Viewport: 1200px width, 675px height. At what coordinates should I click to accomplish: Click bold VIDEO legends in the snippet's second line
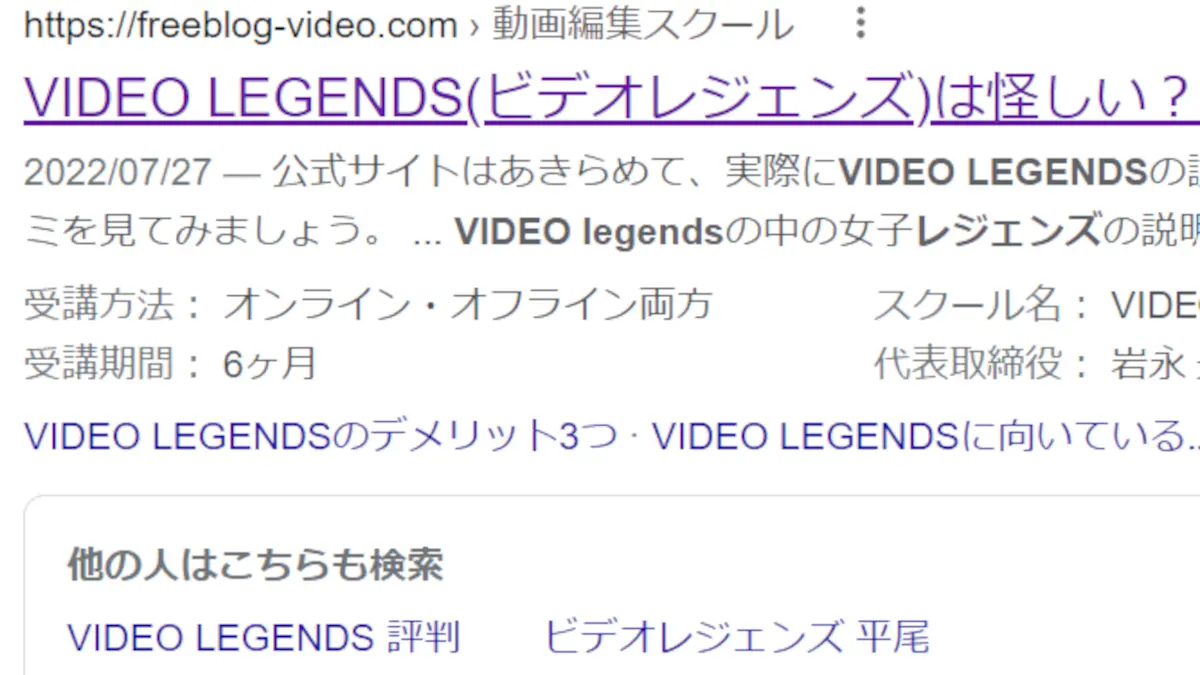[589, 233]
